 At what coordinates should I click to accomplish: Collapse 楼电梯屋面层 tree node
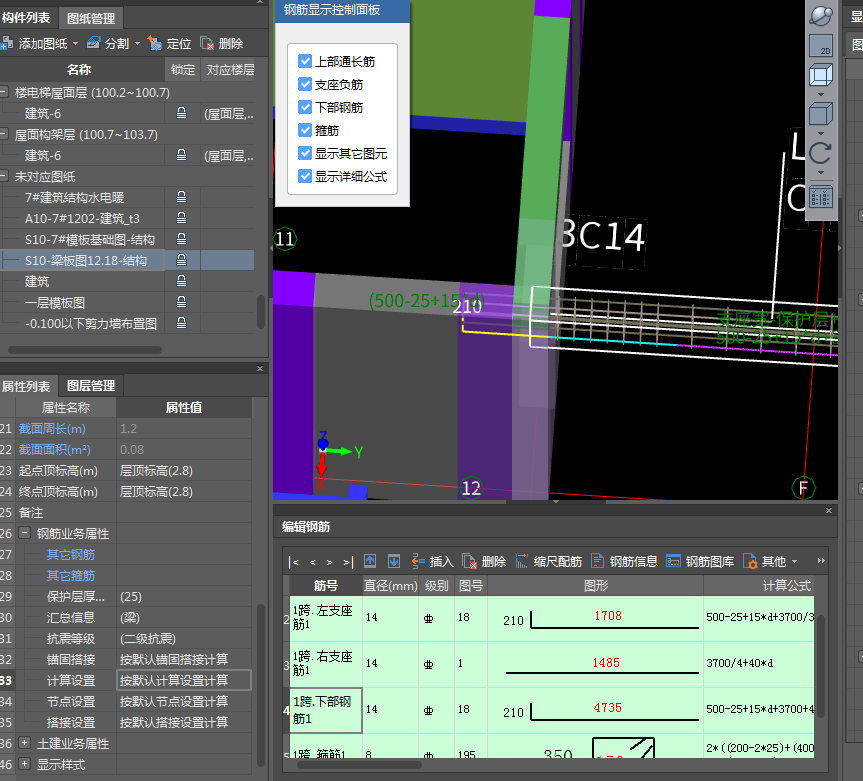[x=4, y=91]
